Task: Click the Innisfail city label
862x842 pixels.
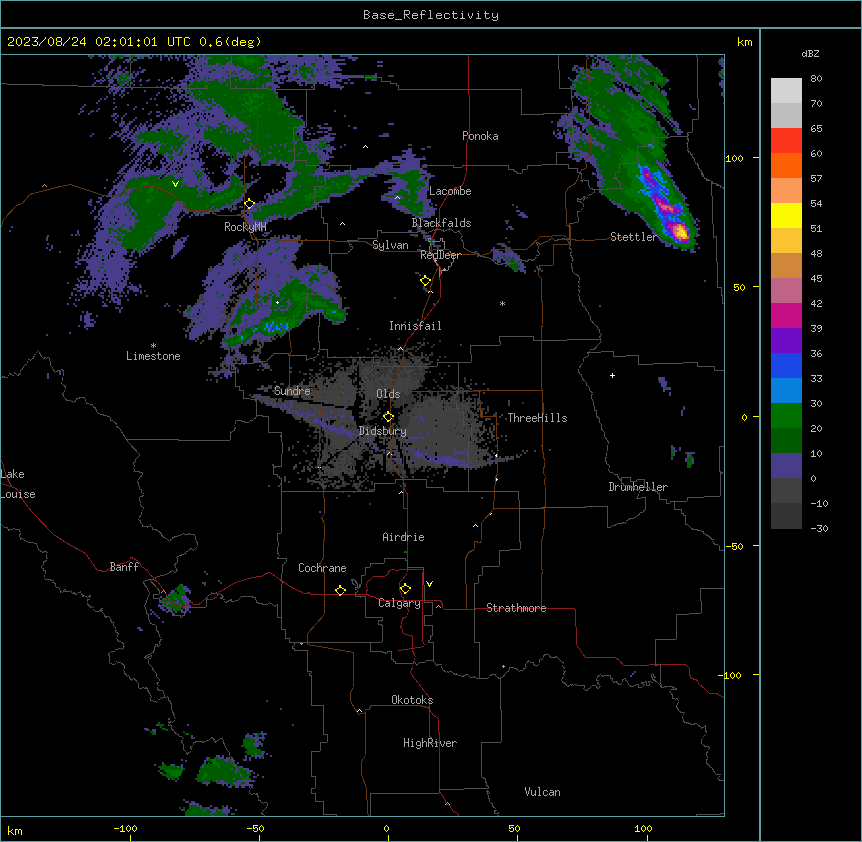Action: [415, 326]
